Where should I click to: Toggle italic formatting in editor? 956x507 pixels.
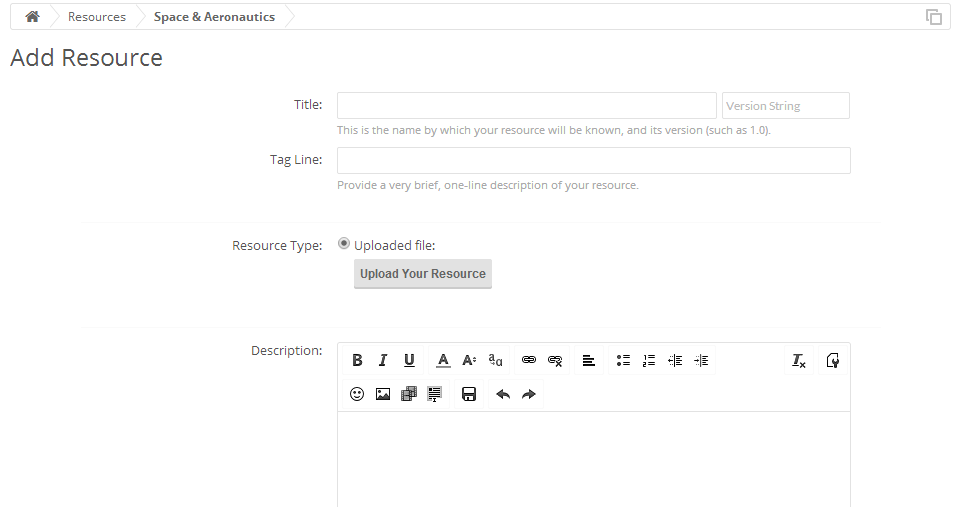[x=383, y=360]
